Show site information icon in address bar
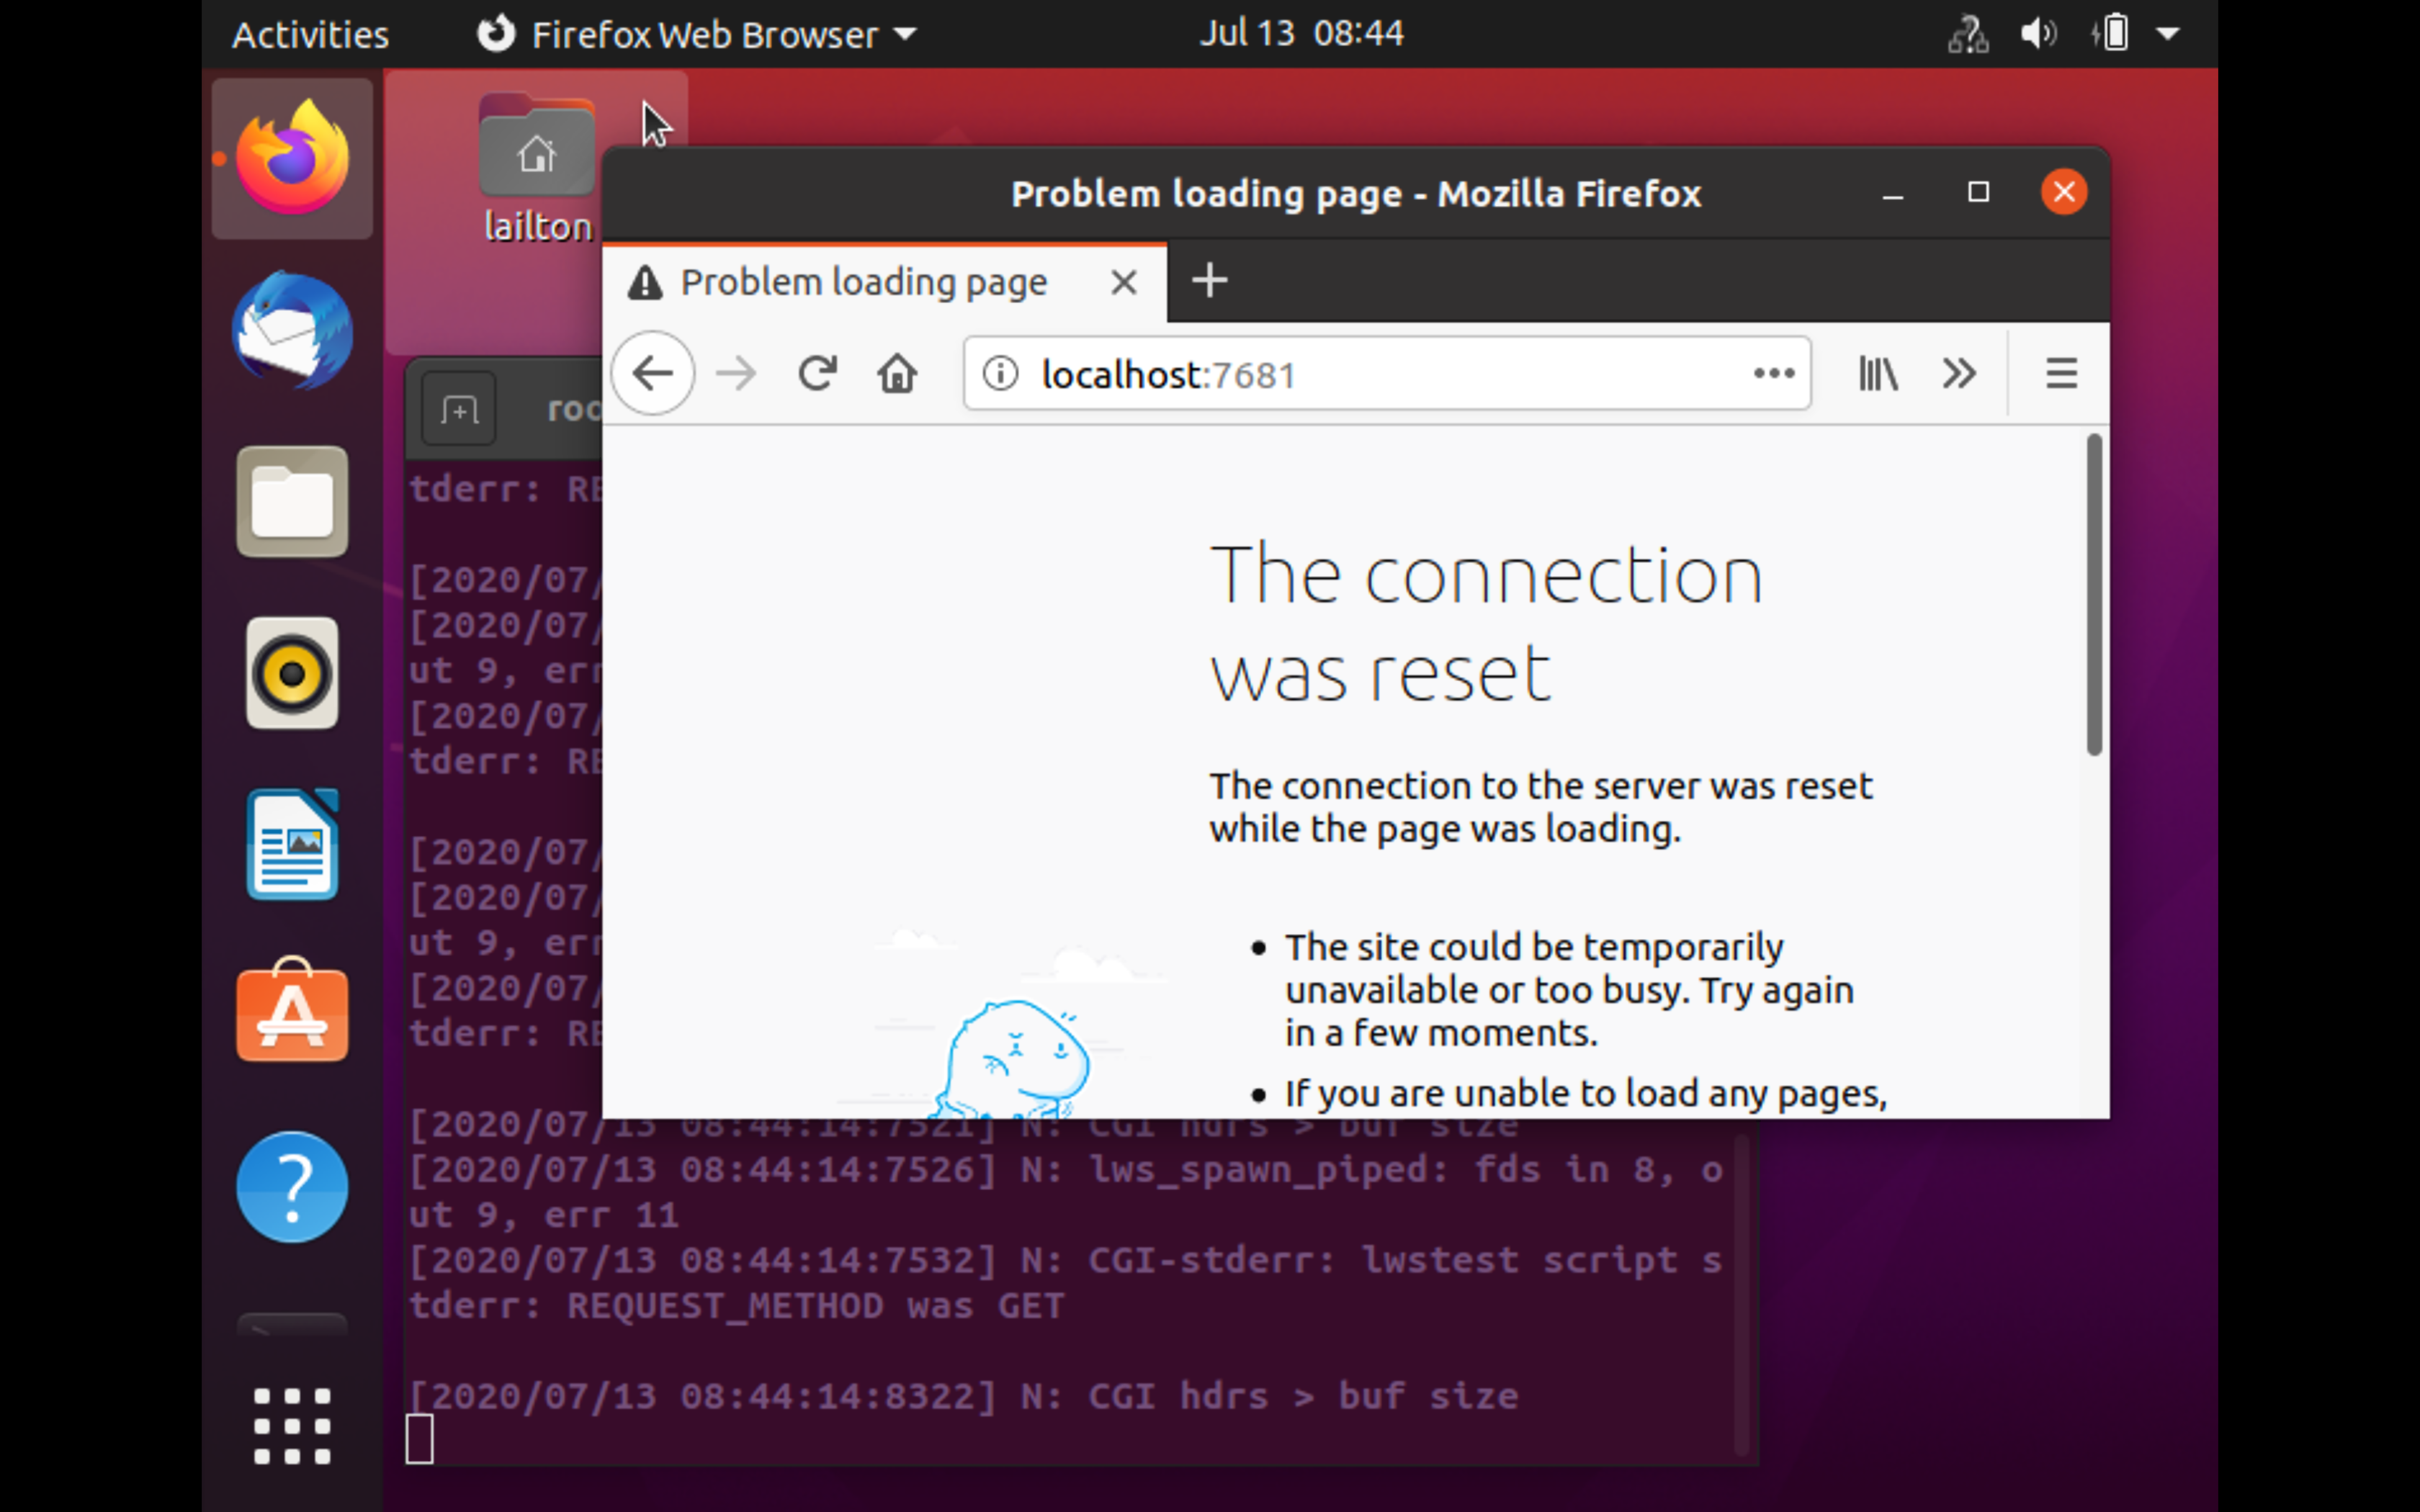 (x=1000, y=374)
